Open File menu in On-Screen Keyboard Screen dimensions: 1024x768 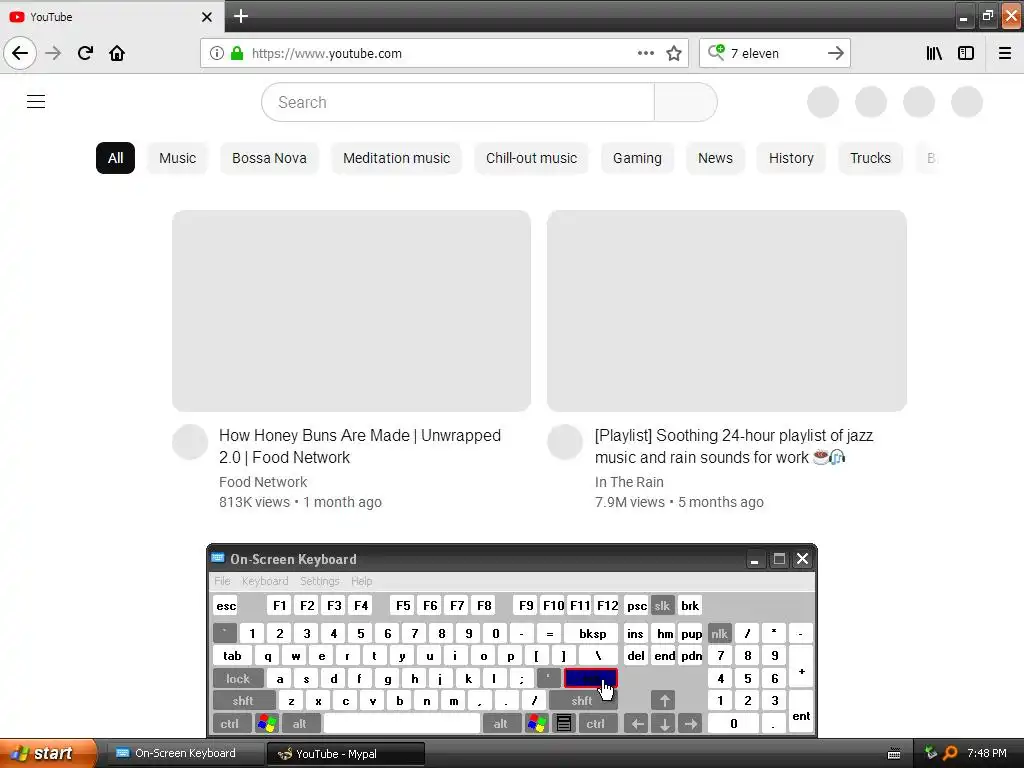222,581
